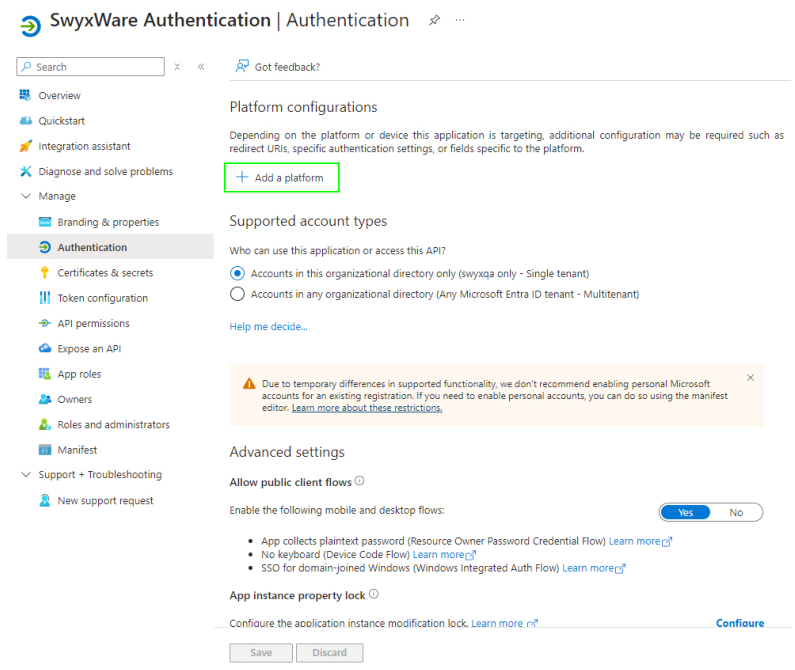Open the Help me decide link
This screenshot has width=795, height=670.
coord(268,326)
